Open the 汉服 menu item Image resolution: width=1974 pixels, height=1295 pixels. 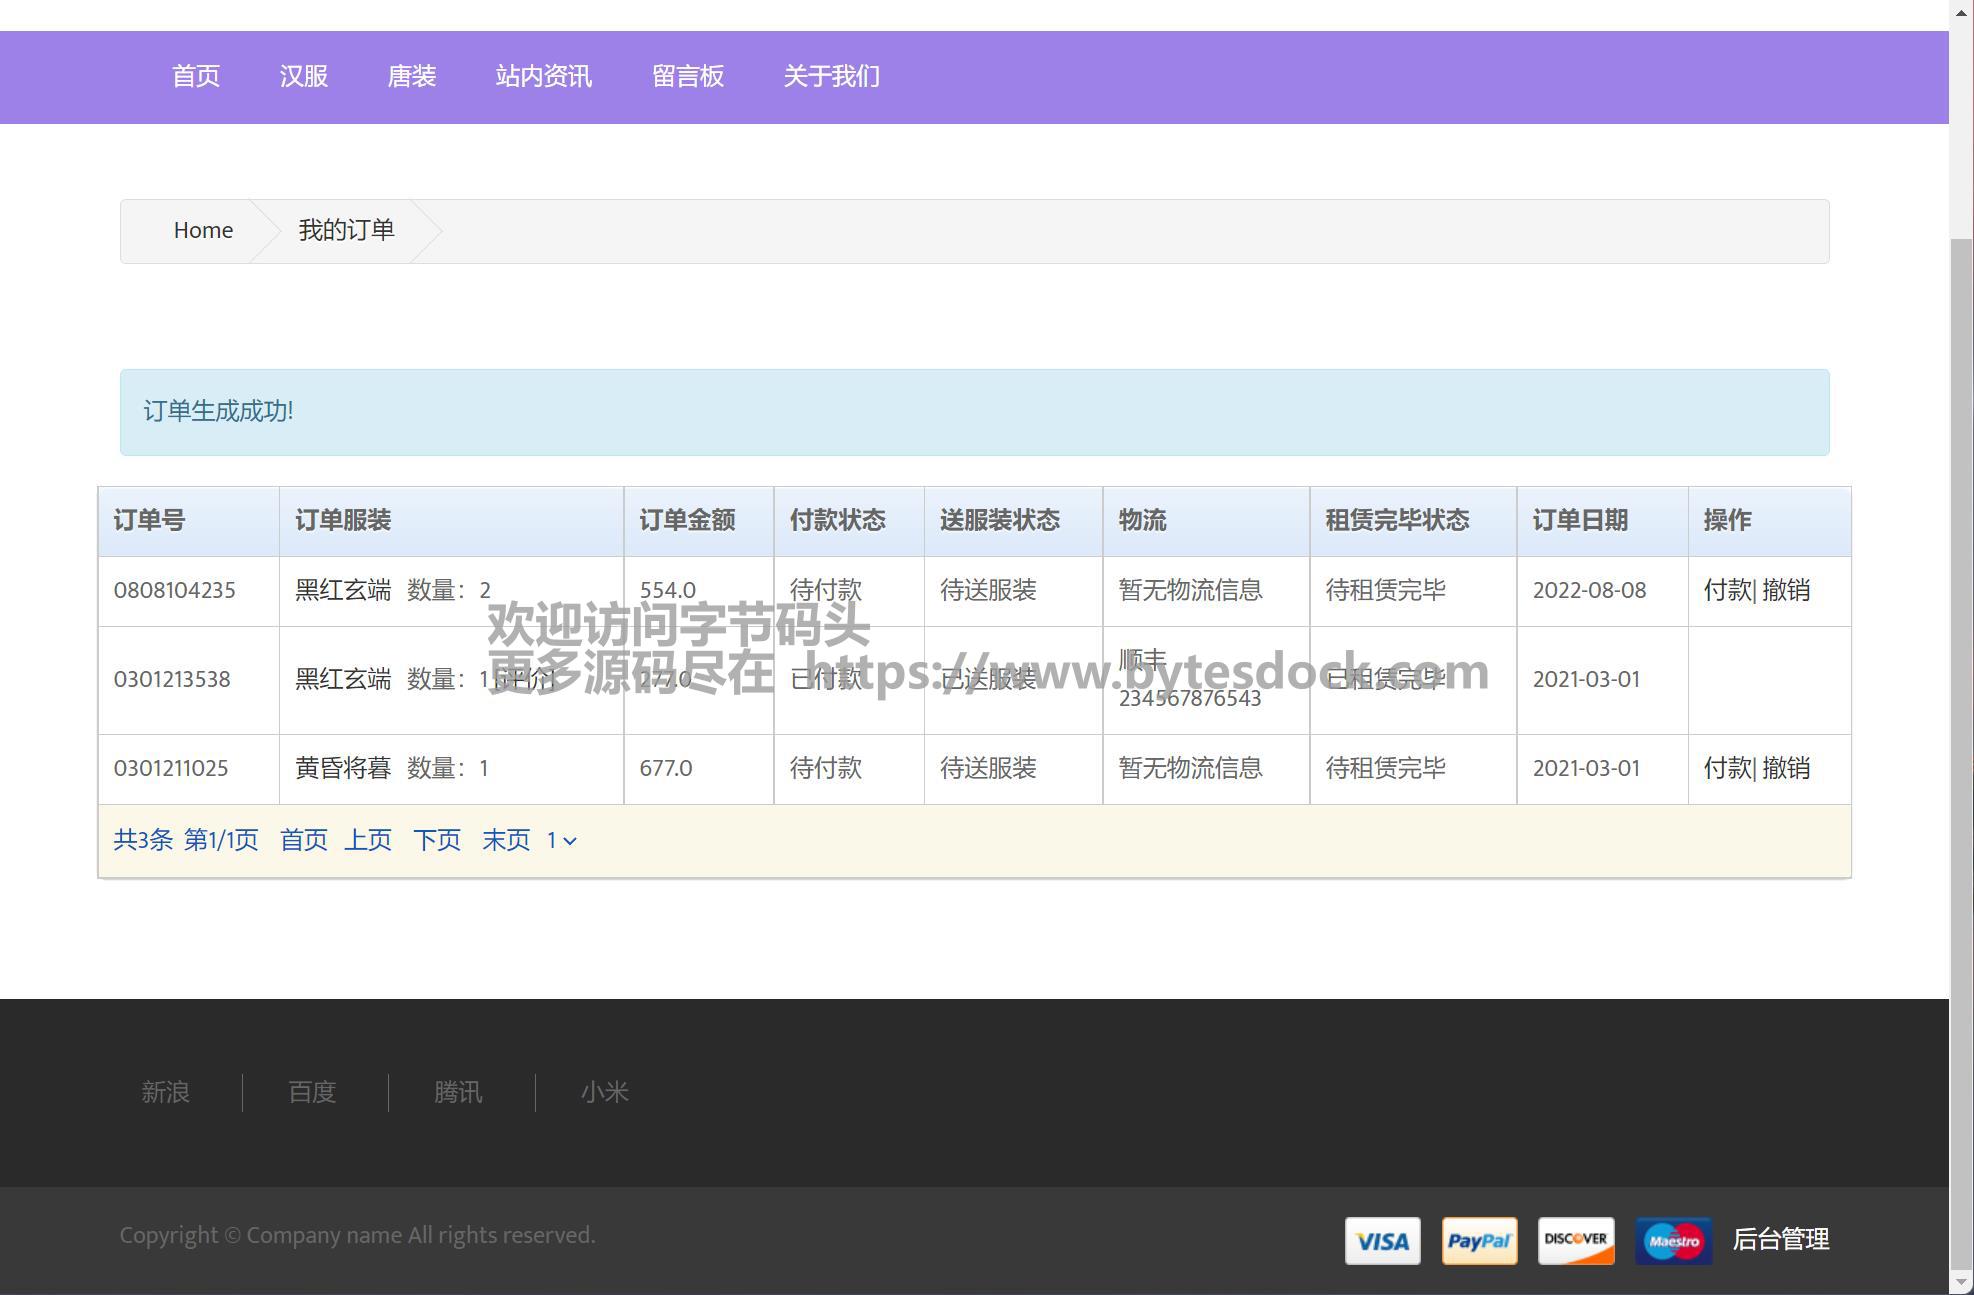(304, 77)
